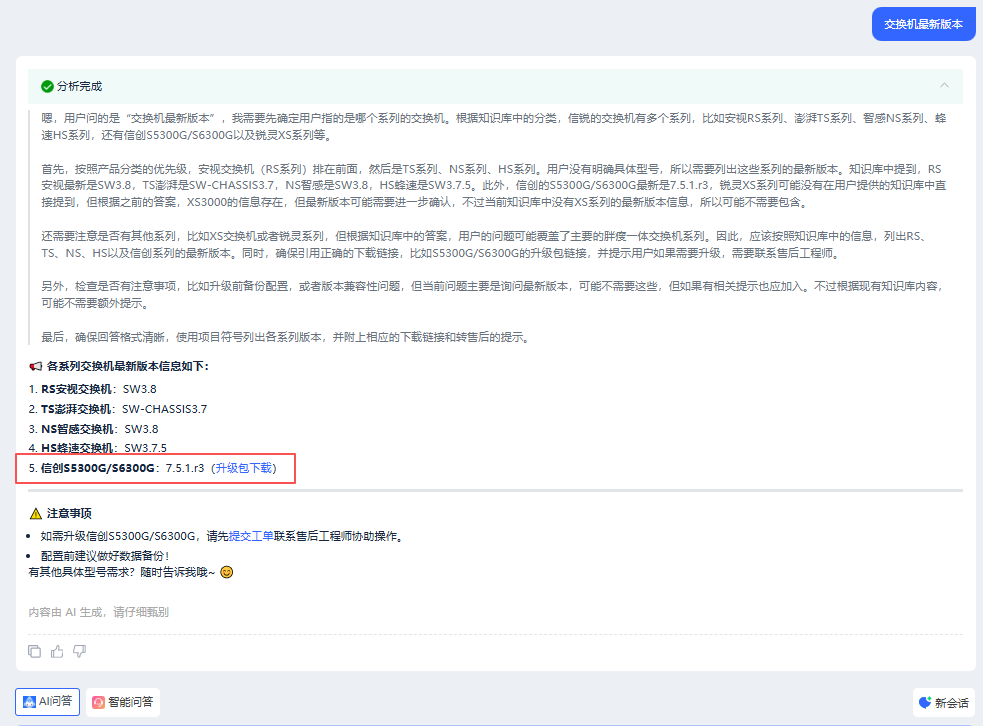The width and height of the screenshot is (983, 726).
Task: Select the NS智感交换机 list entry
Action: point(93,429)
